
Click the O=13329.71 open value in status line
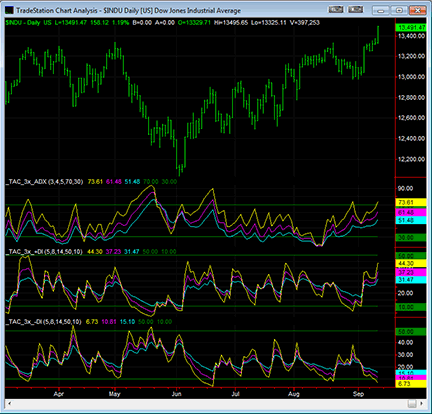(194, 23)
